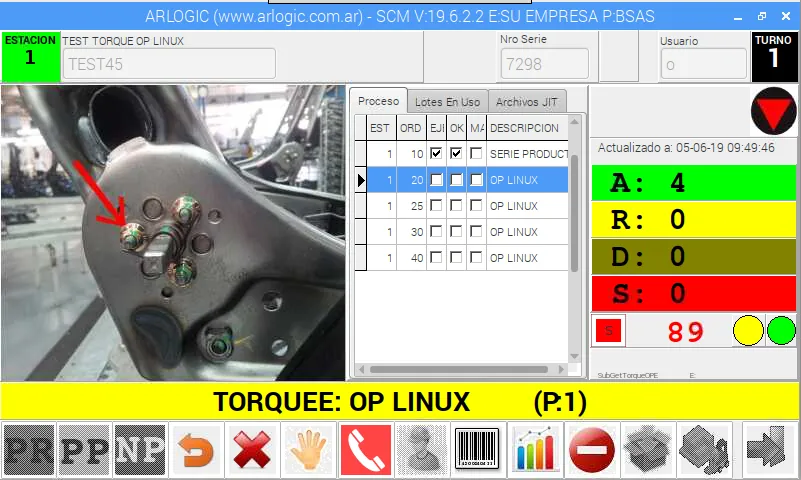
Task: Click the olive D: 0 counter
Action: pos(694,256)
